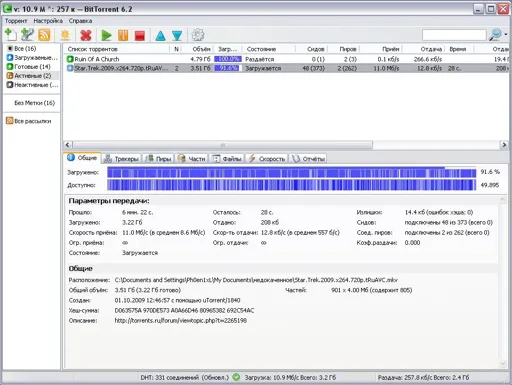Click the torrents.ru description URL

pyautogui.click(x=181, y=321)
